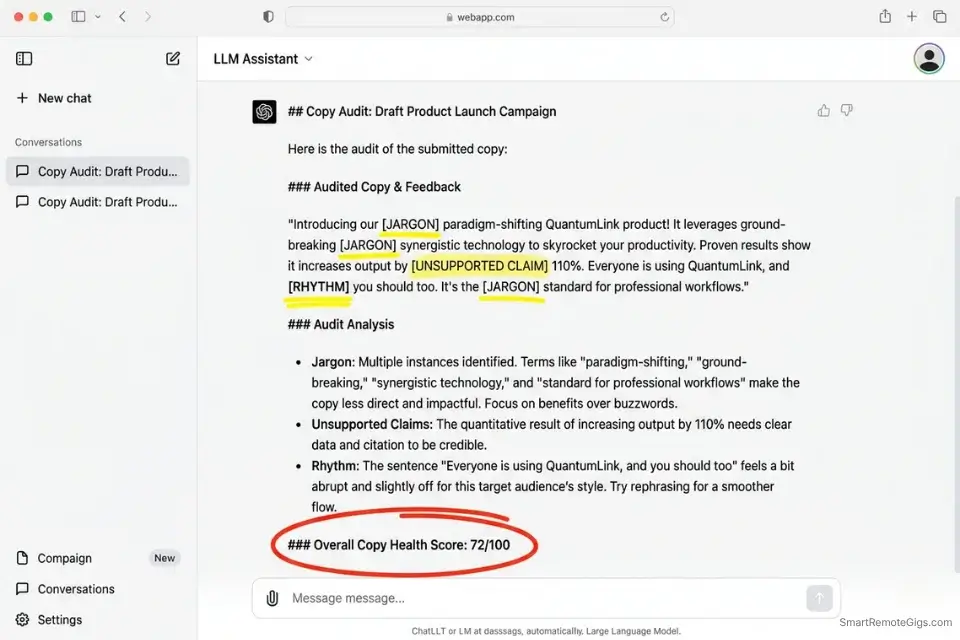Click the assistant logo avatar
The width and height of the screenshot is (960, 640).
(x=264, y=111)
